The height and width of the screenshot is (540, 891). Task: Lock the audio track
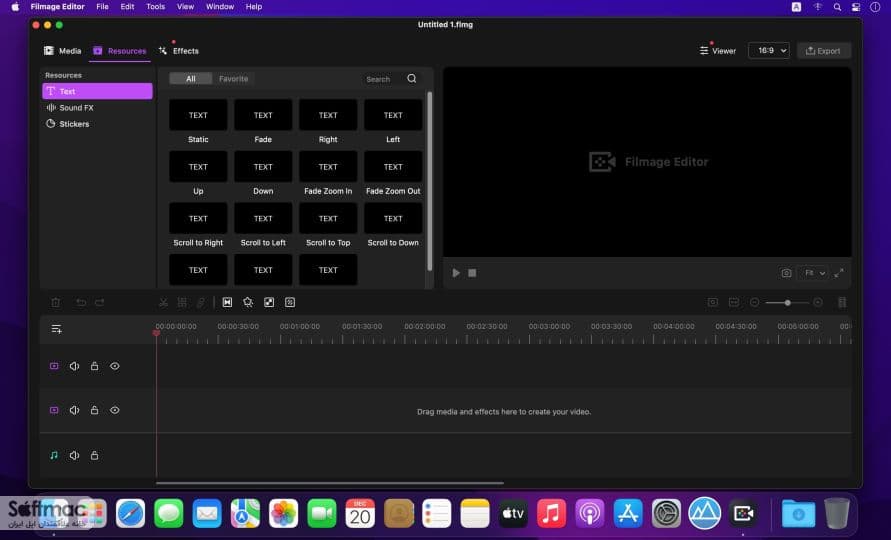94,455
